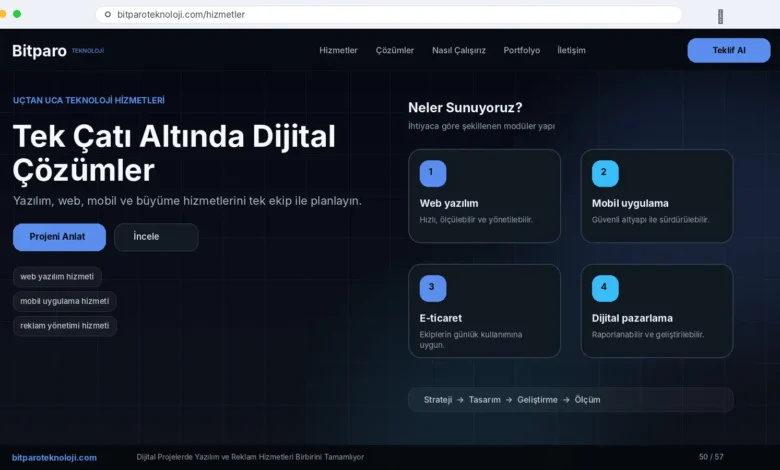Image resolution: width=780 pixels, height=470 pixels.
Task: Click the Teklif Al button
Action: 729,50
